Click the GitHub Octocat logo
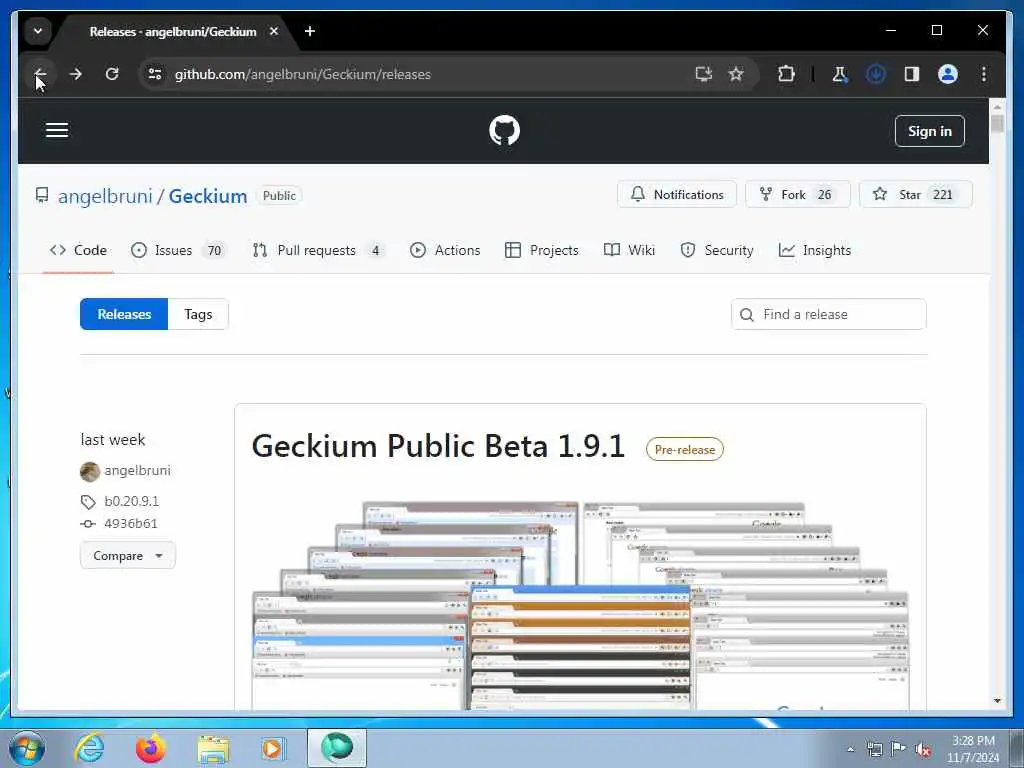The image size is (1024, 768). [504, 131]
